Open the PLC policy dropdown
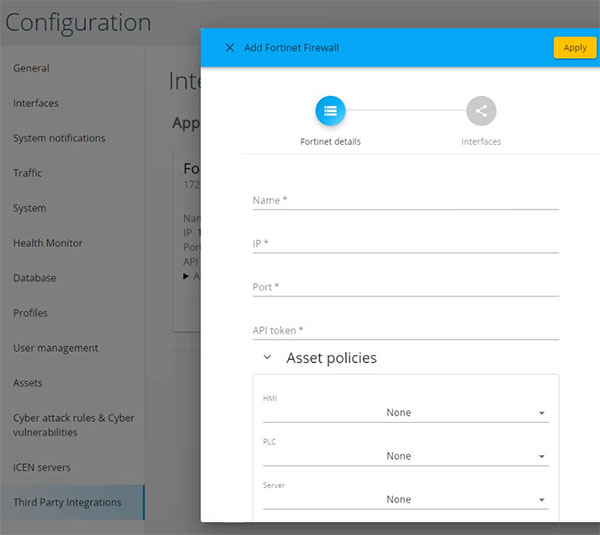Viewport: 600px width, 535px height. coord(405,456)
